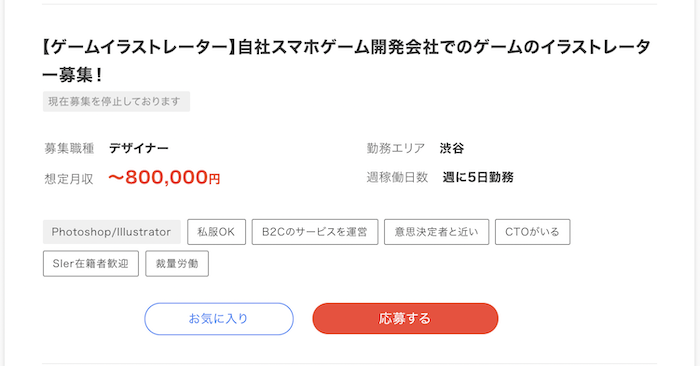Viewport: 700px width, 366px height.
Task: Choose the 意思決定者と近い tag
Action: [437, 232]
